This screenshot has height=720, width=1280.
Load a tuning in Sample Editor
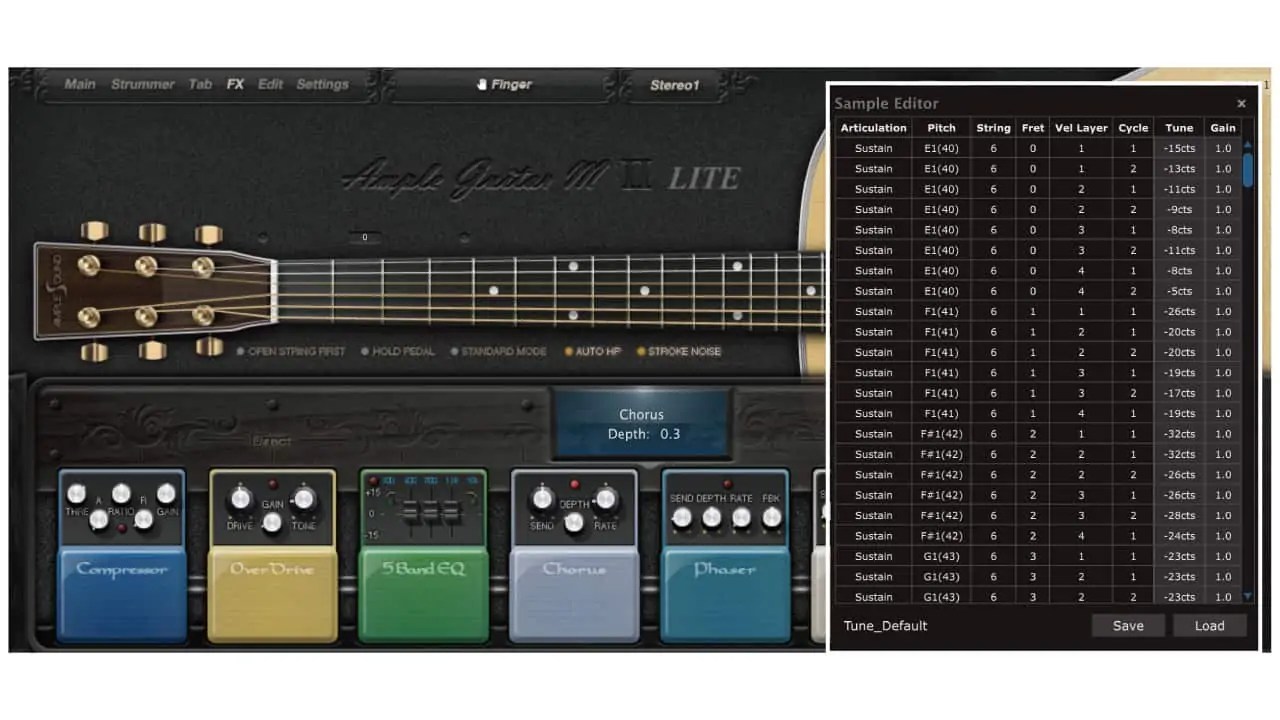pyautogui.click(x=1209, y=626)
